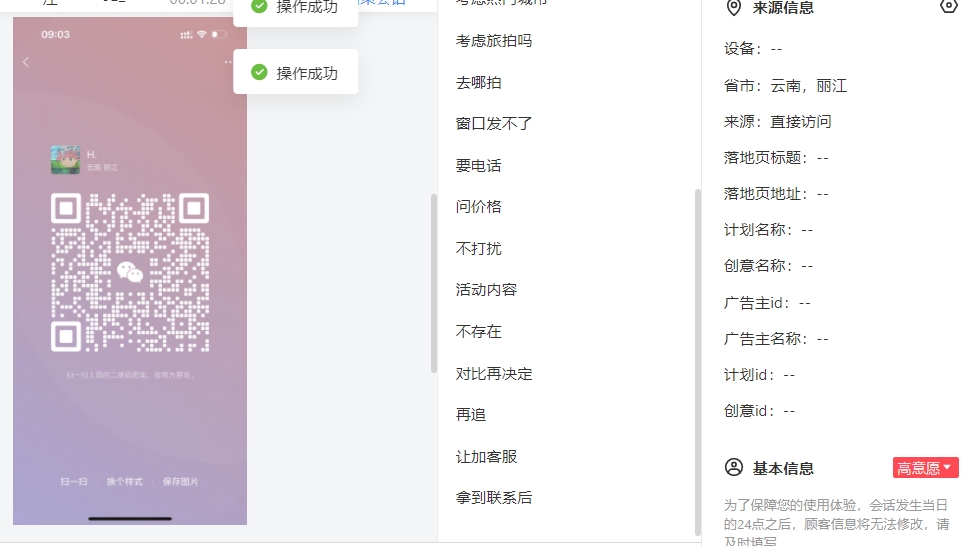Click the 计划id field text

pos(759,375)
